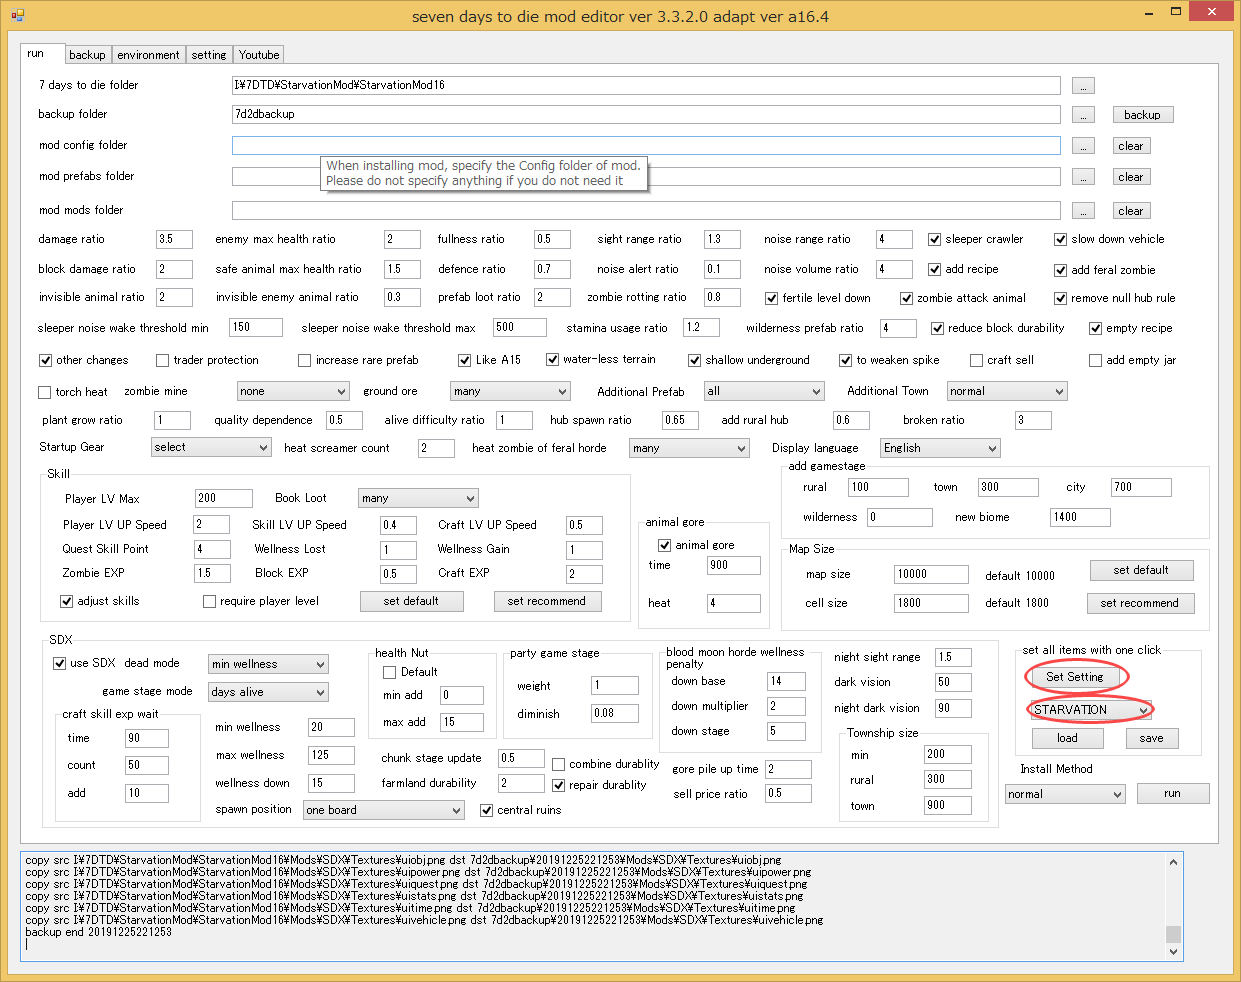Open the ground ore dropdown
This screenshot has width=1241, height=982.
tap(510, 392)
